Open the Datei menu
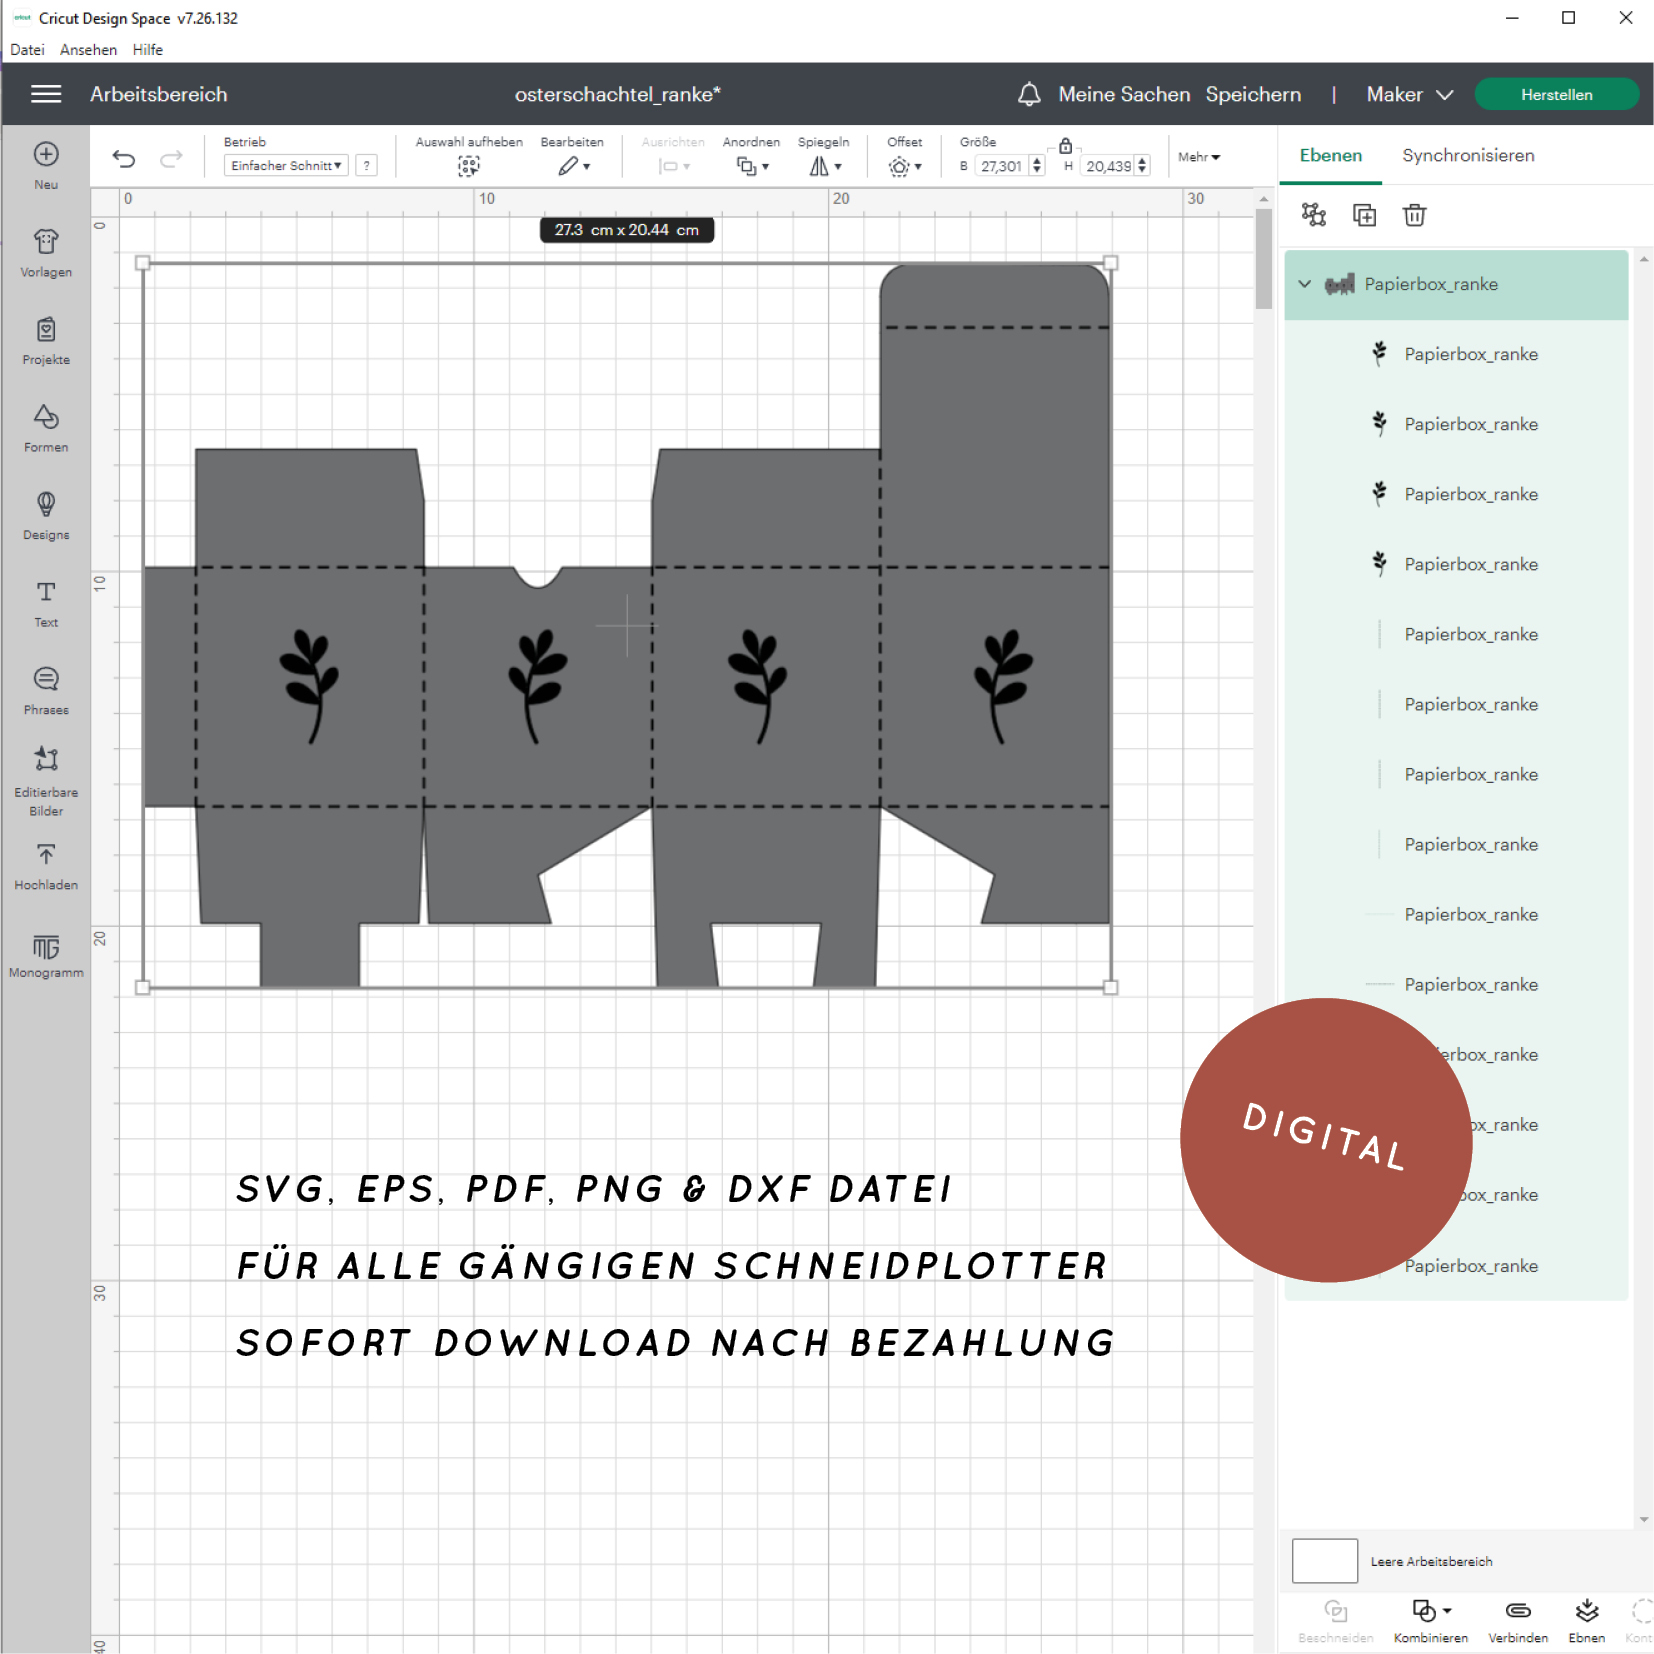This screenshot has width=1654, height=1654. point(27,49)
